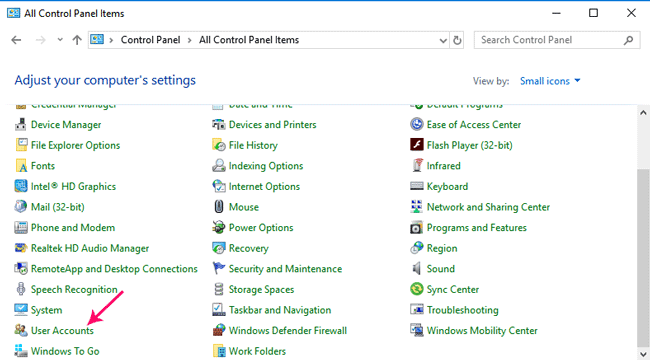
Task: Open the Mail (32-bit) icon
Action: [21, 207]
